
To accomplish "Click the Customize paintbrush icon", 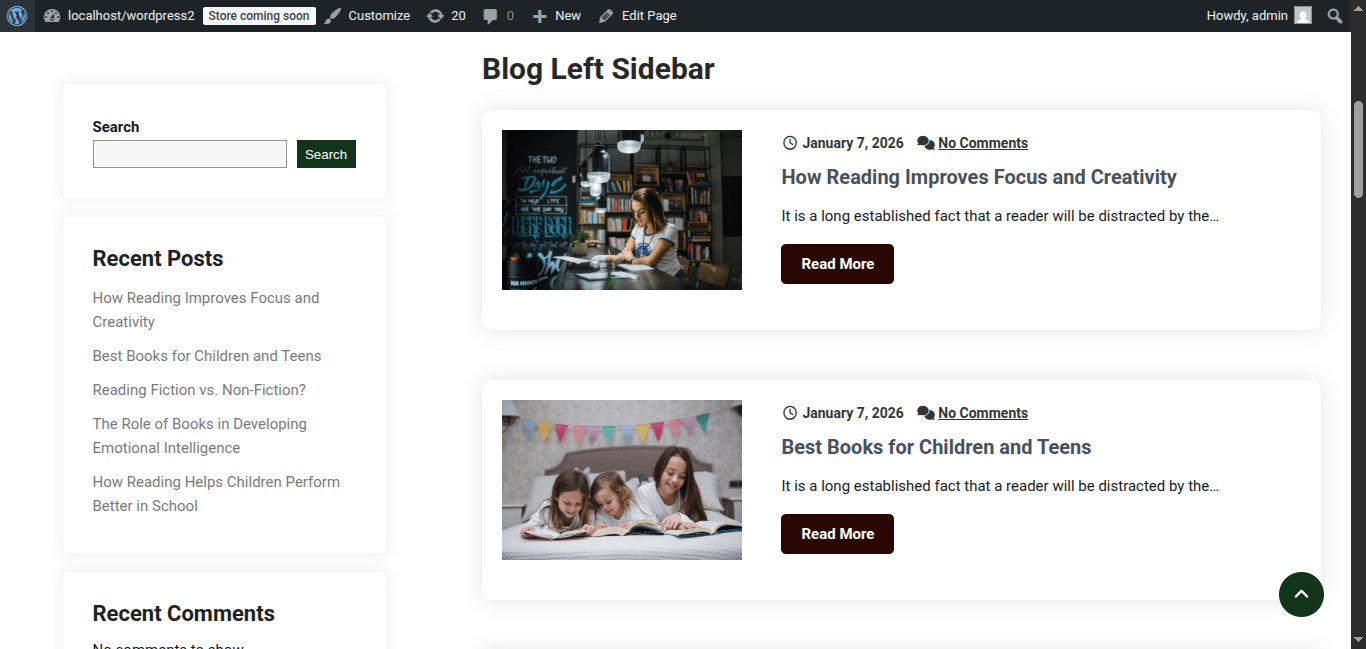I will pyautogui.click(x=333, y=16).
